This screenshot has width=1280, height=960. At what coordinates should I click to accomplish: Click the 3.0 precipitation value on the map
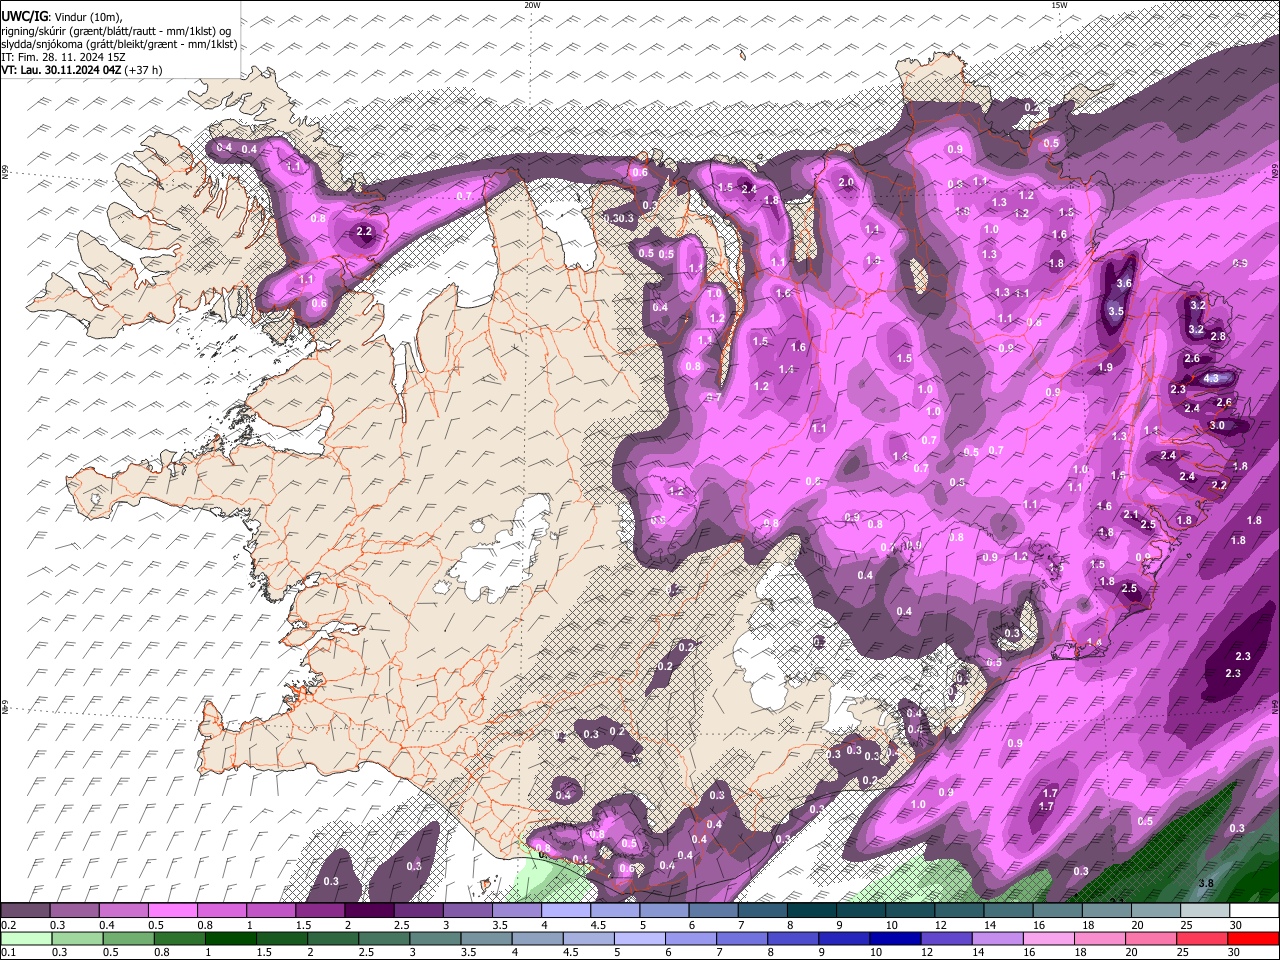pos(1217,425)
